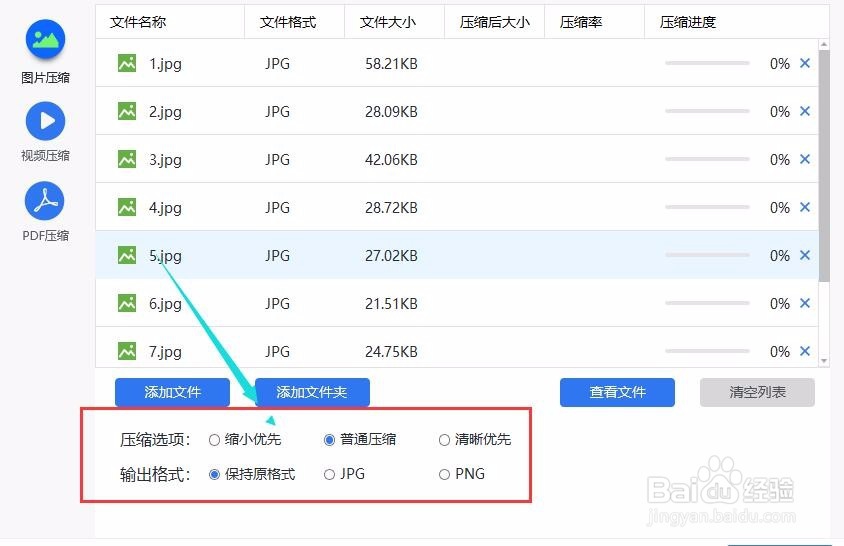Select the file name 7.jpg
This screenshot has width=844, height=546.
(165, 352)
